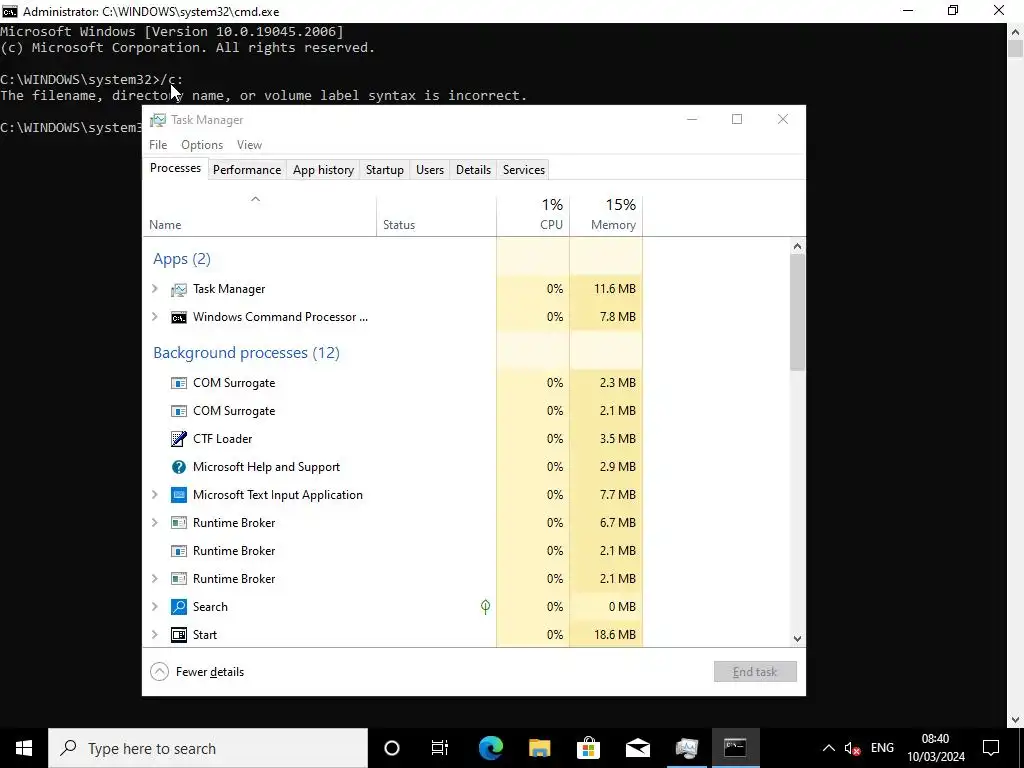The height and width of the screenshot is (768, 1024).
Task: Expand the Task Manager process row
Action: click(x=155, y=289)
